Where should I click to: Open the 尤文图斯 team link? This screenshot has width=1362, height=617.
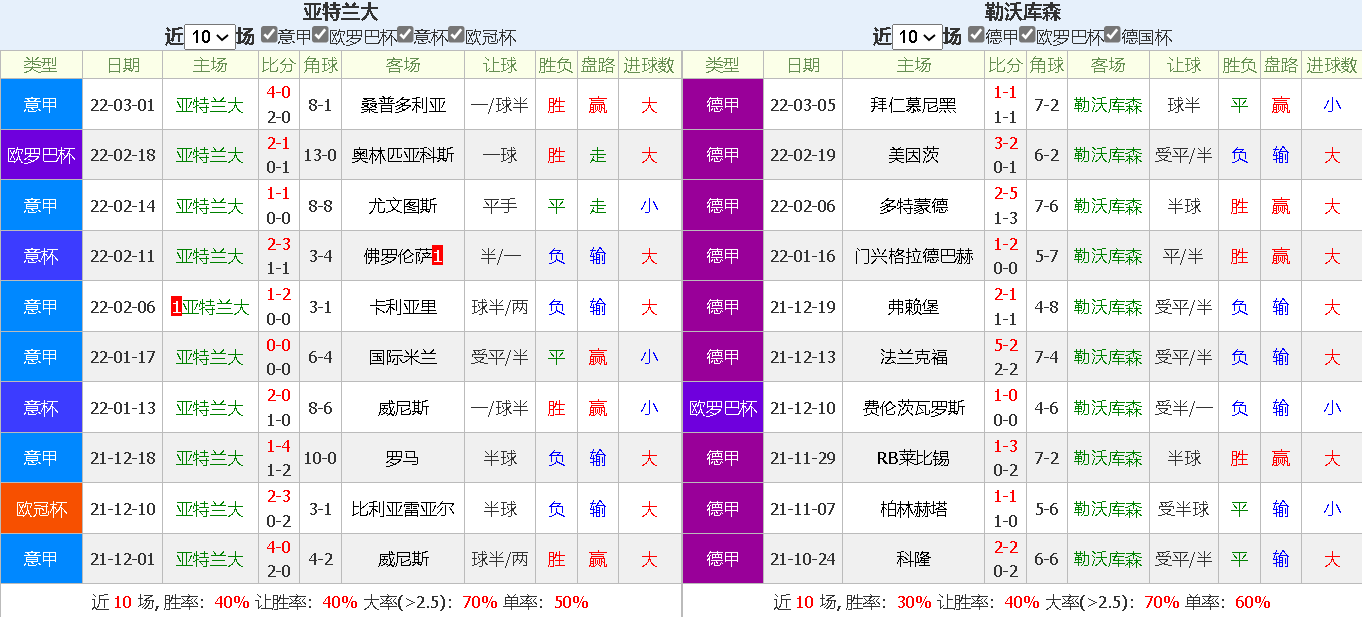point(403,206)
